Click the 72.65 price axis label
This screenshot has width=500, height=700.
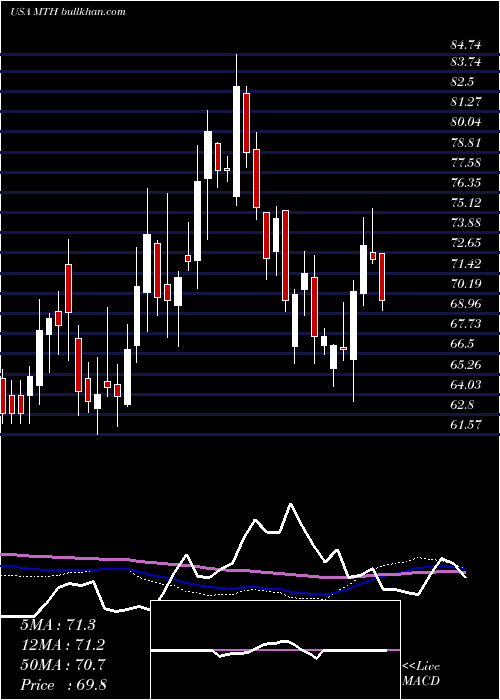point(466,243)
